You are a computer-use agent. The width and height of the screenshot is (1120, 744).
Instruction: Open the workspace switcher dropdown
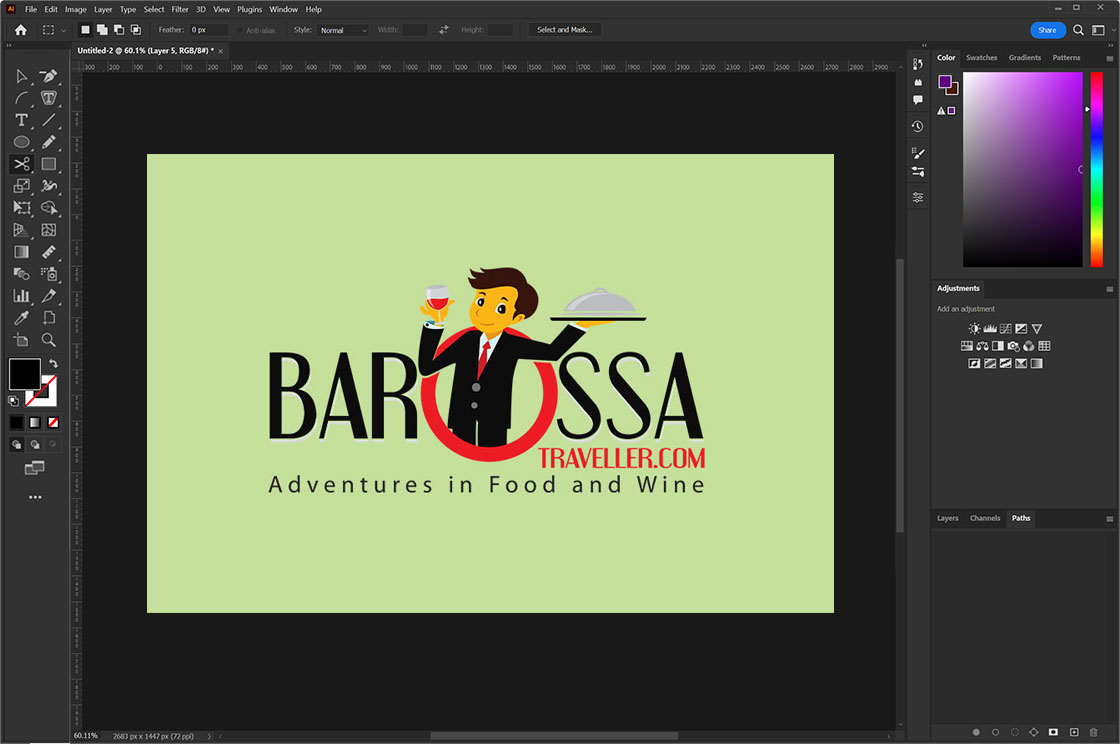1103,30
